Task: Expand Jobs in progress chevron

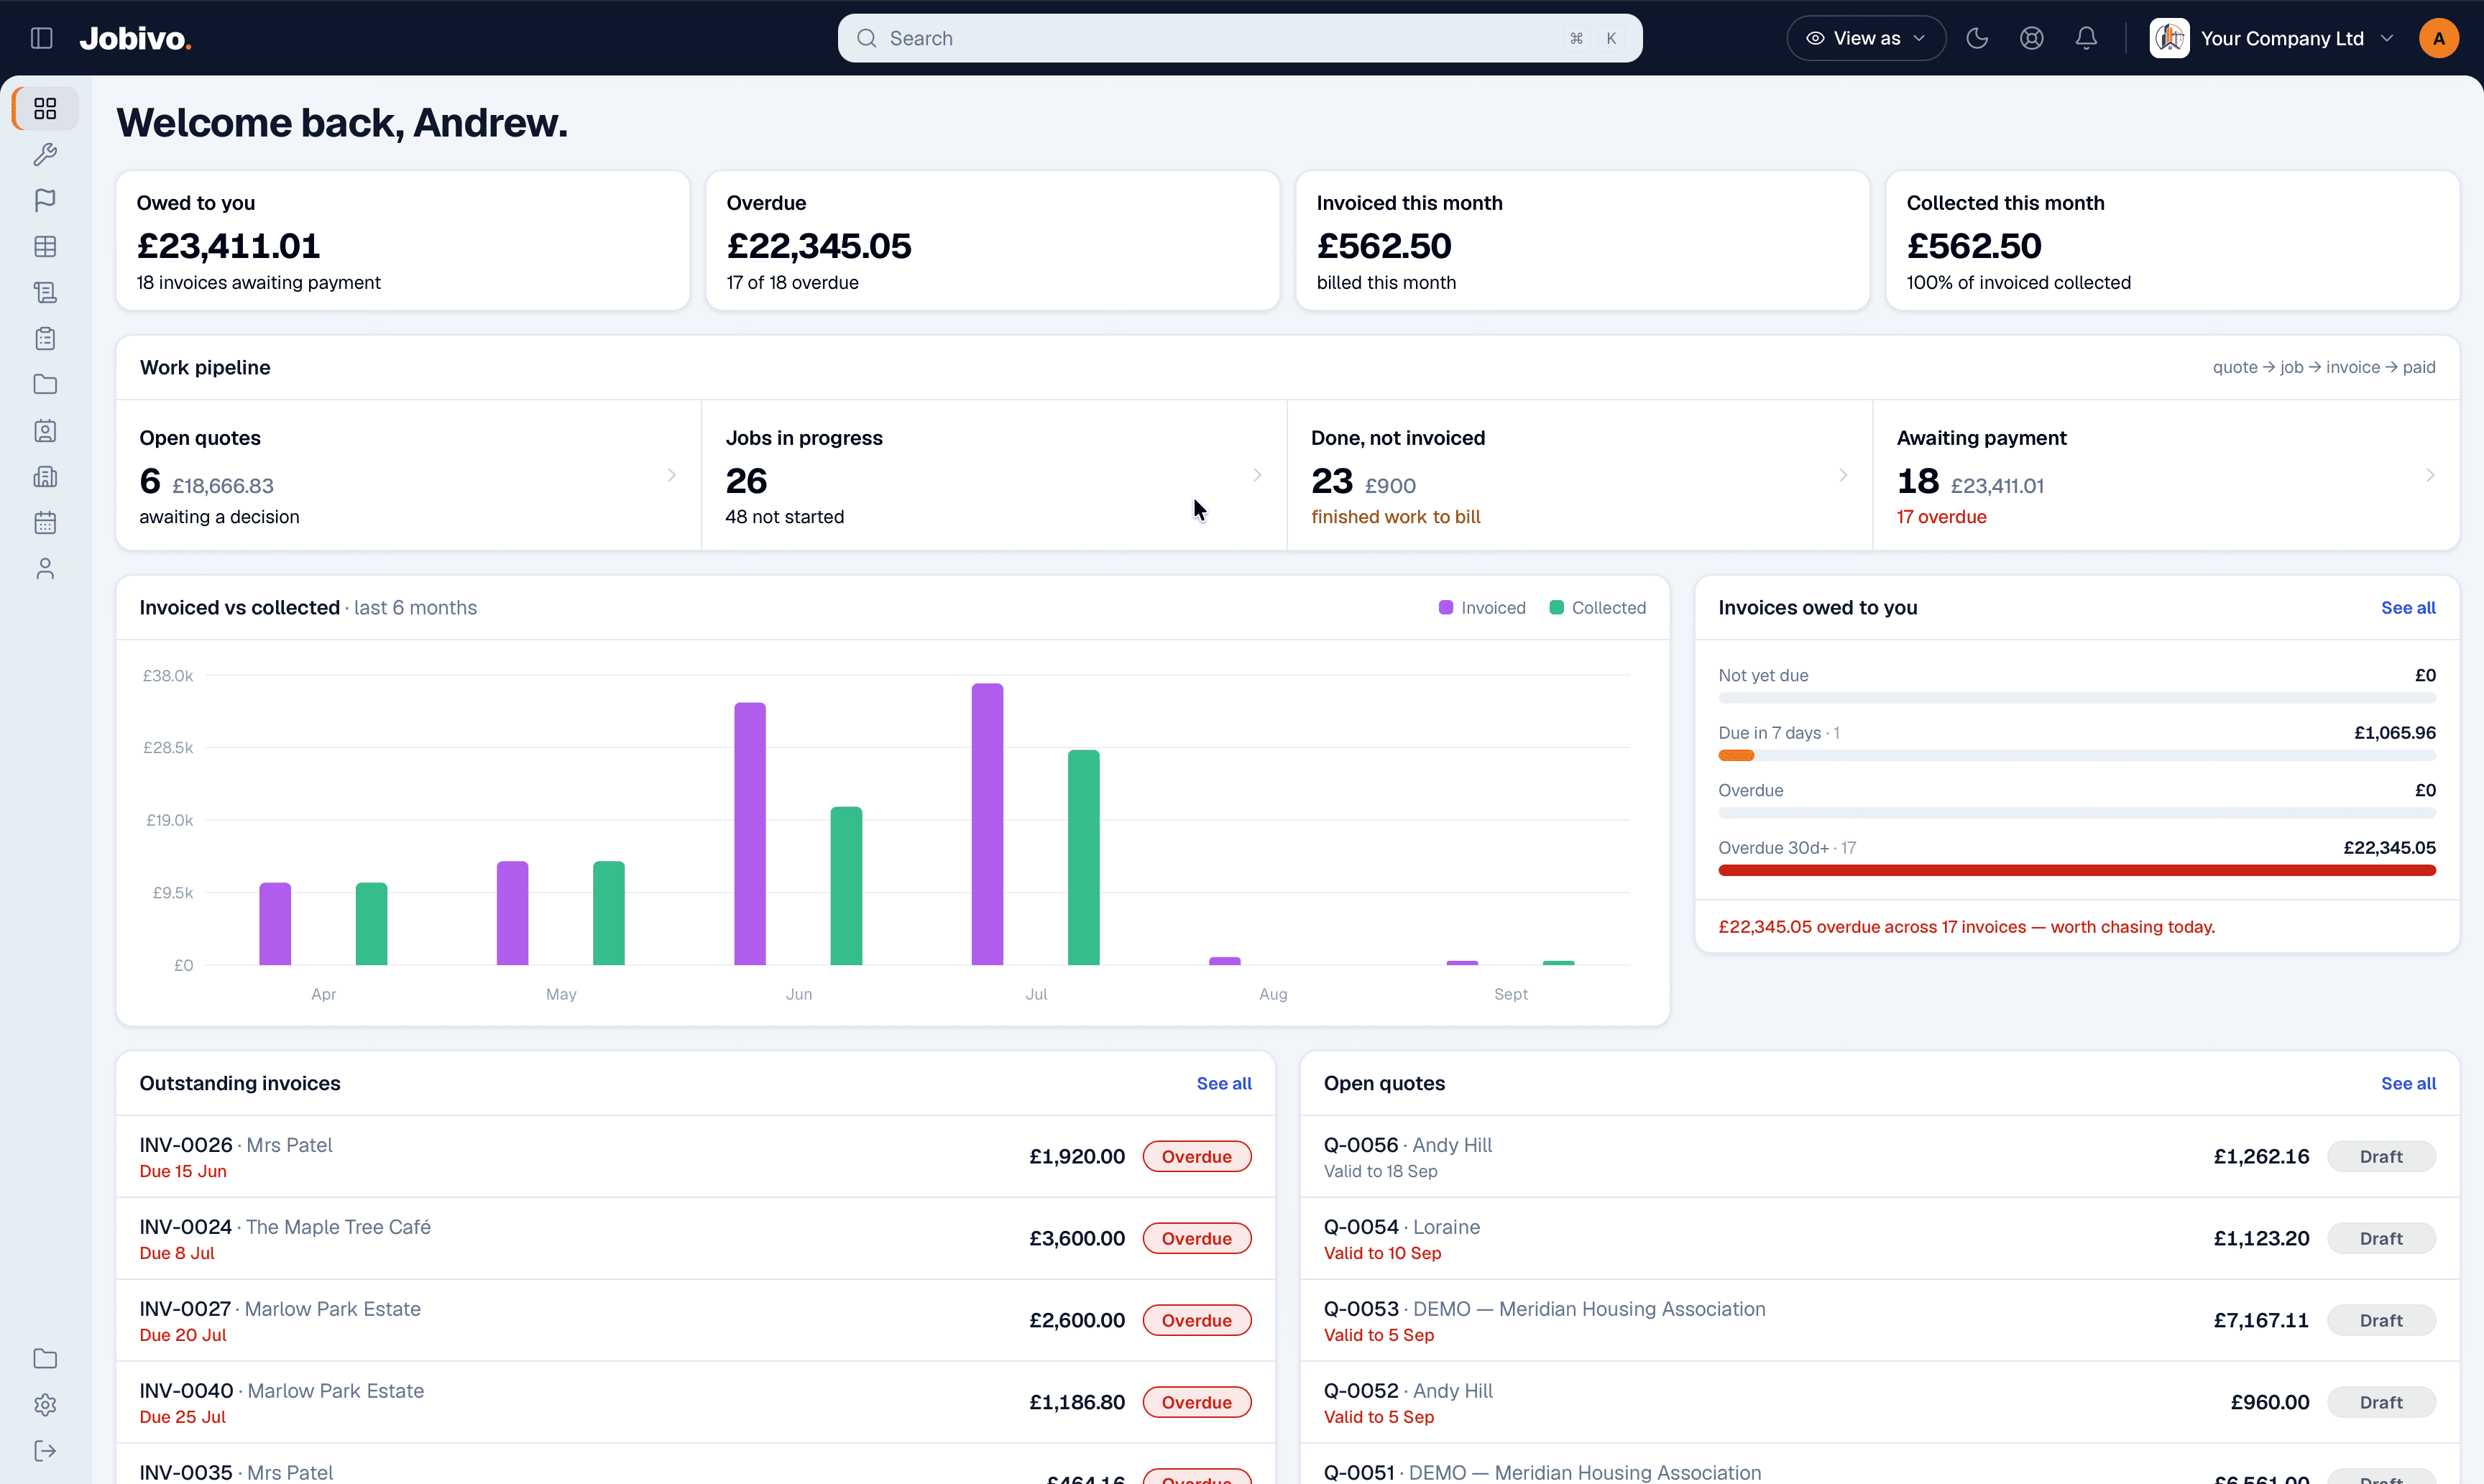Action: pyautogui.click(x=1257, y=475)
